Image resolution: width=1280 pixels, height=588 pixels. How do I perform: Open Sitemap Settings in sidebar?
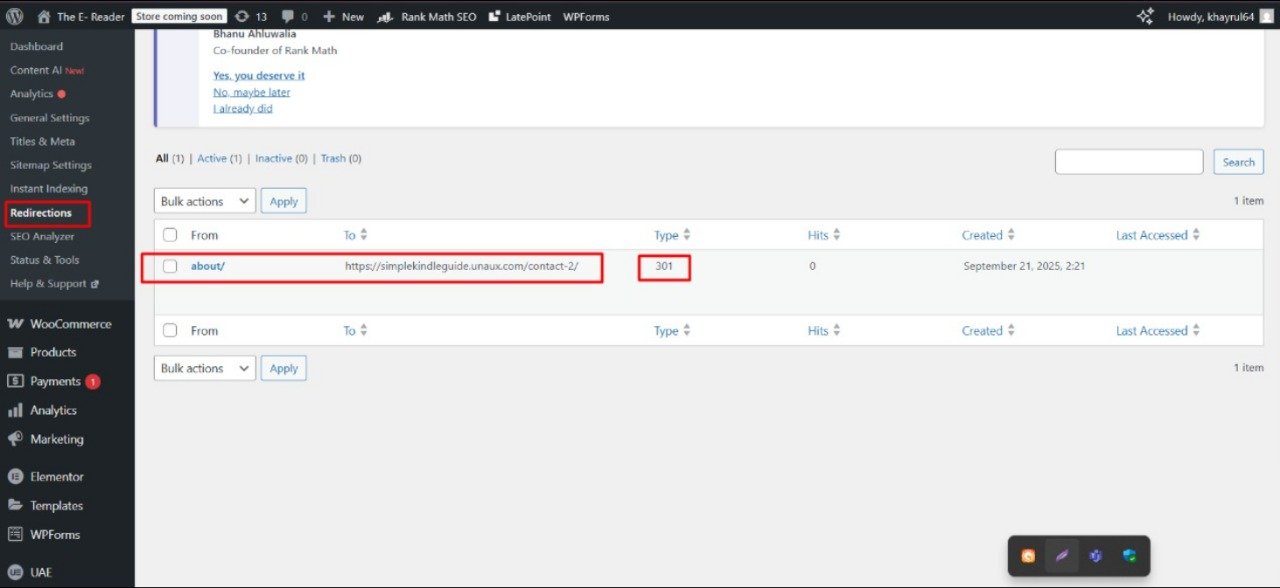50,165
